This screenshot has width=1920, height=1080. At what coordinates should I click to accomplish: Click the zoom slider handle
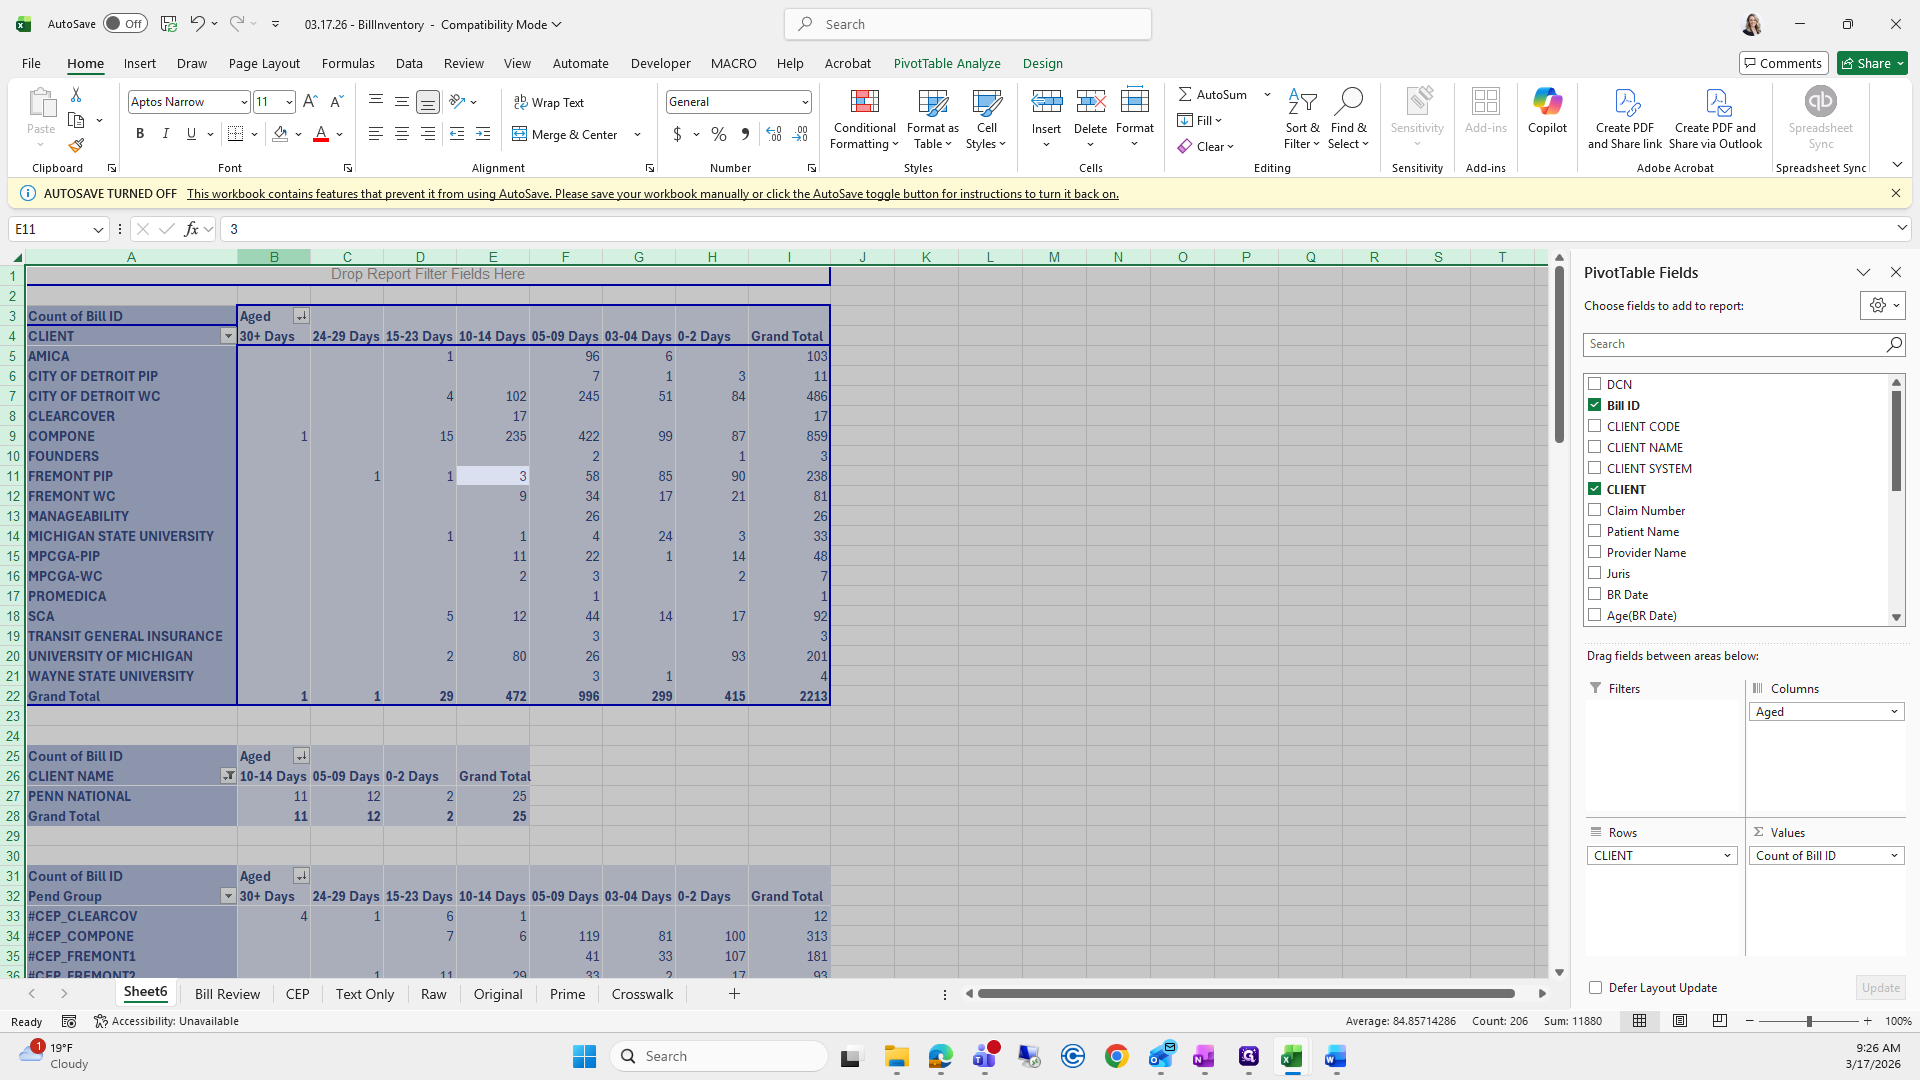(1808, 1021)
